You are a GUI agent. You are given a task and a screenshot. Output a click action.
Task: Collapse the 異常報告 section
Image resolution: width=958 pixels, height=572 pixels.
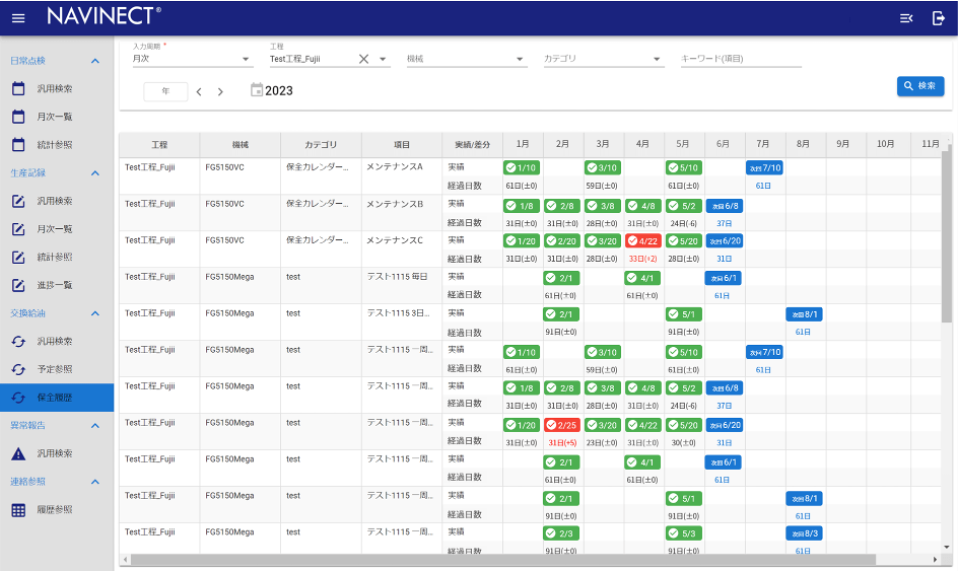click(x=95, y=425)
